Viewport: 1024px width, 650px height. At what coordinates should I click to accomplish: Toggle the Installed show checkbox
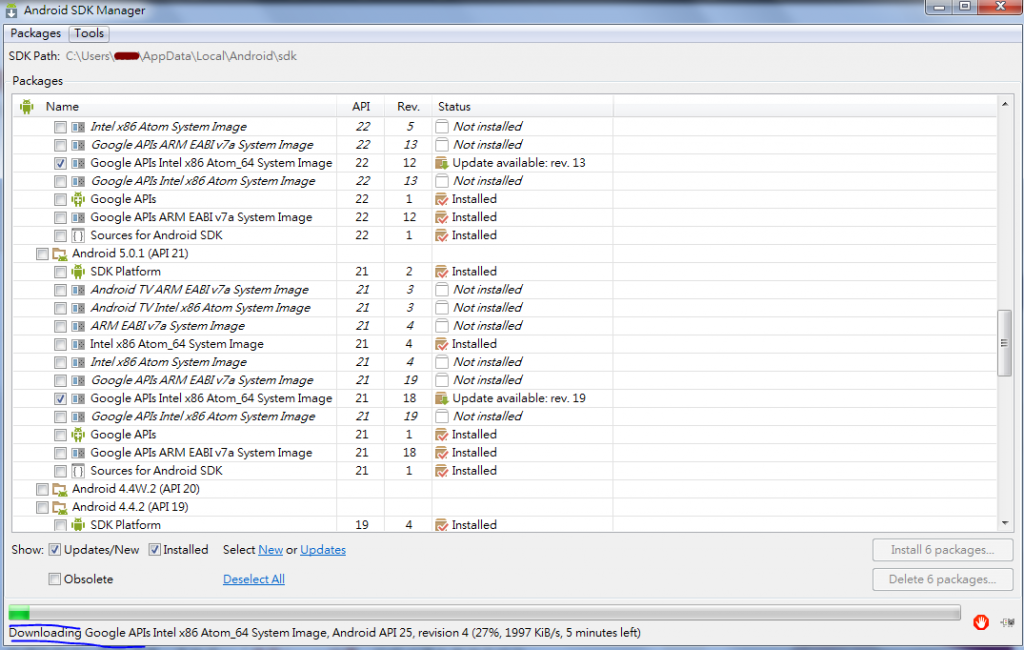click(x=155, y=550)
